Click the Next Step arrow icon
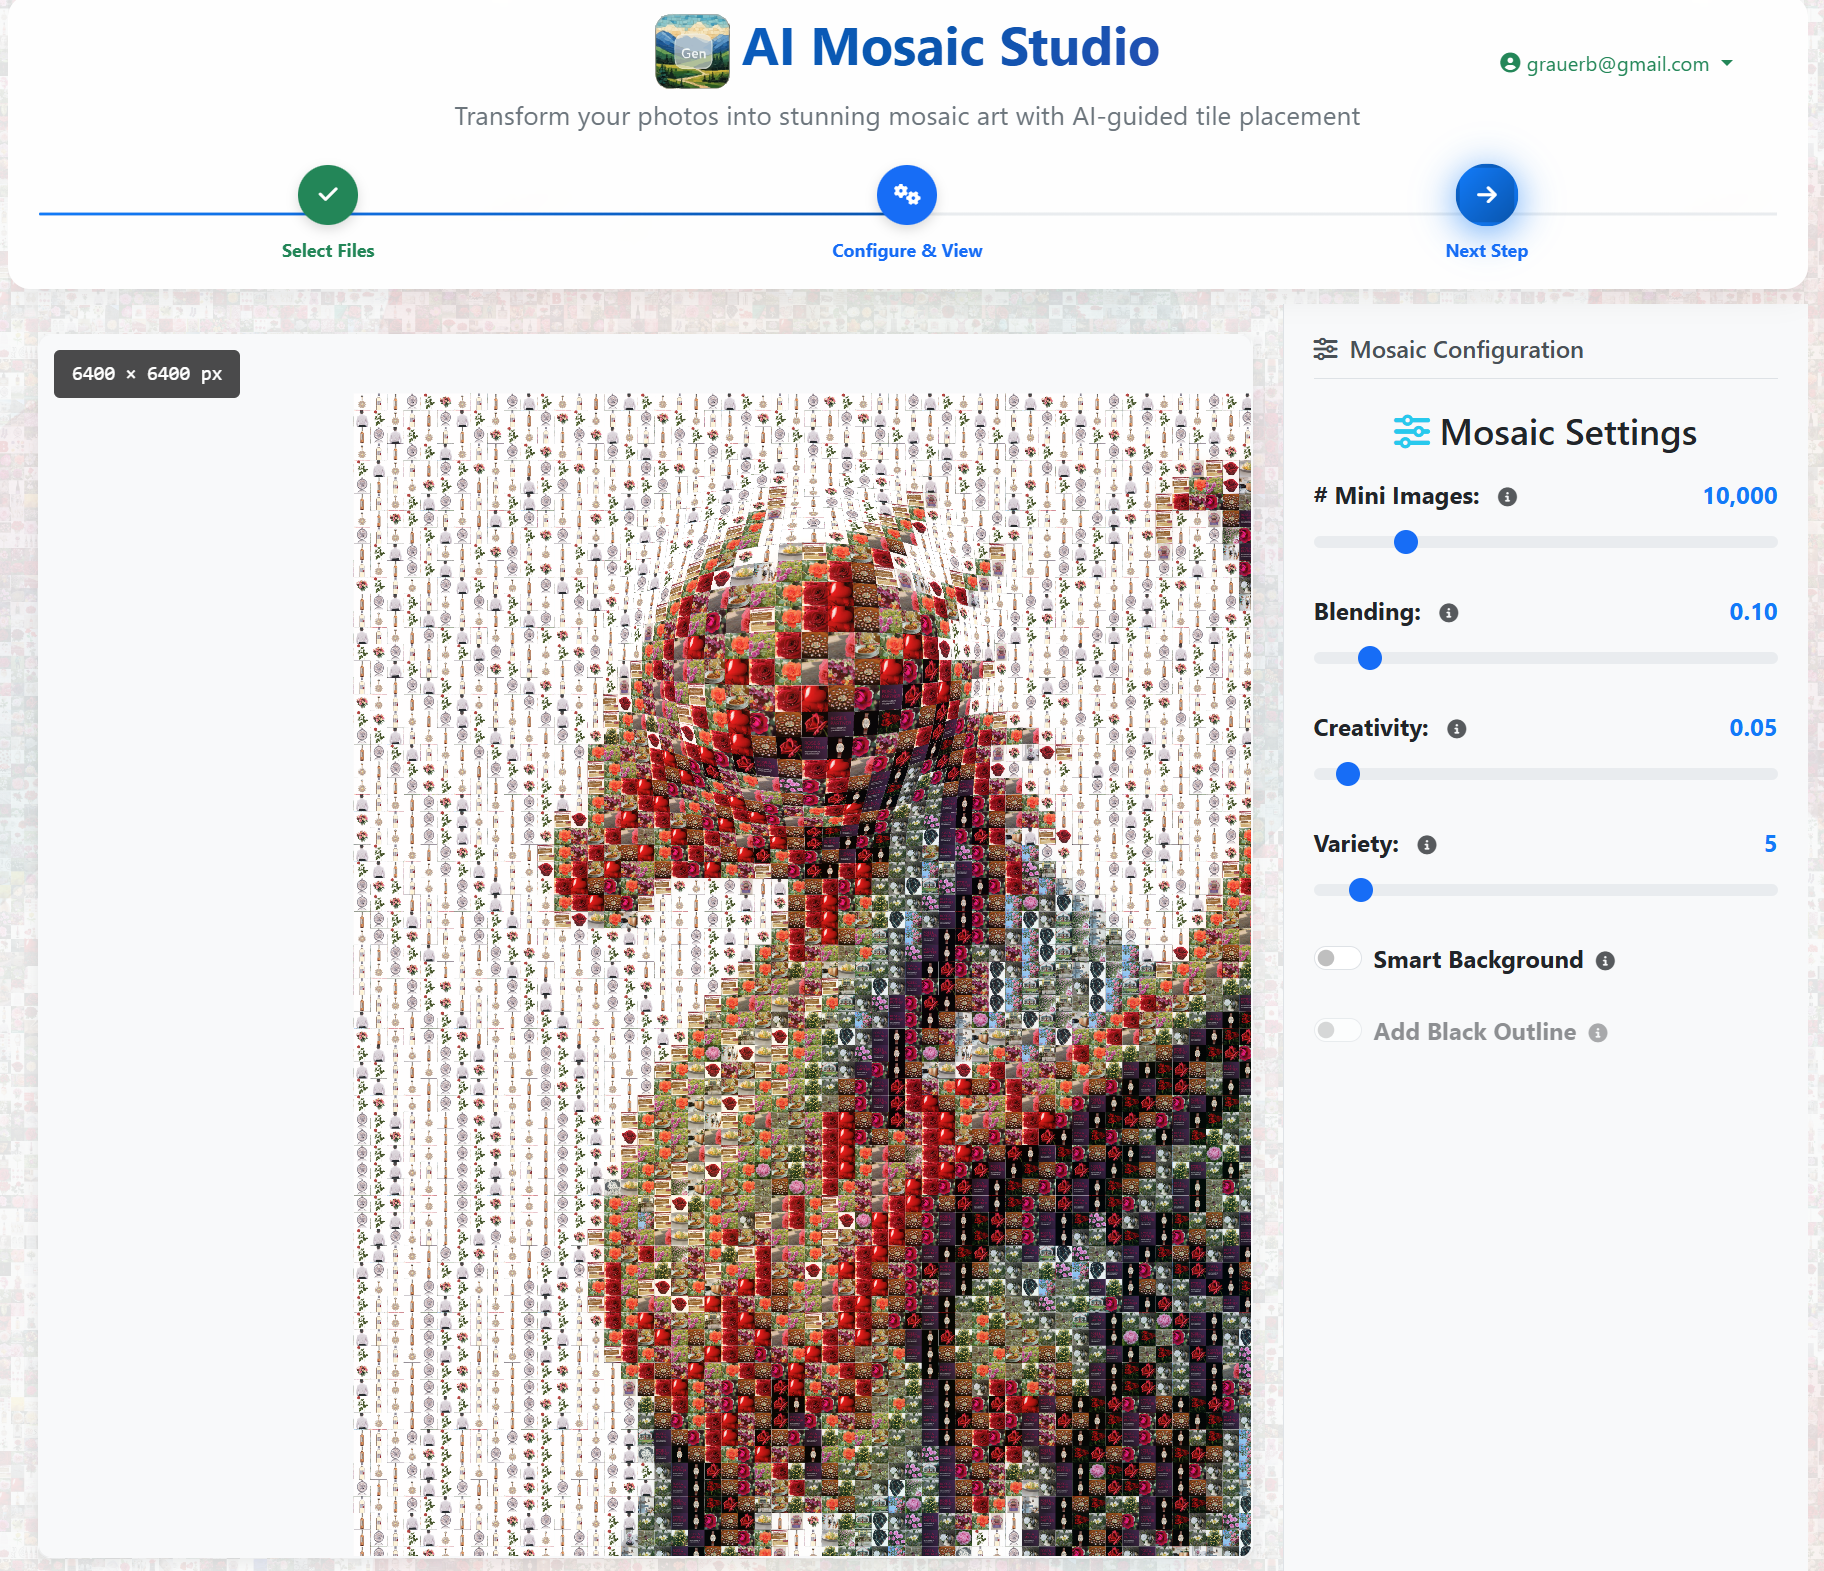 1486,194
